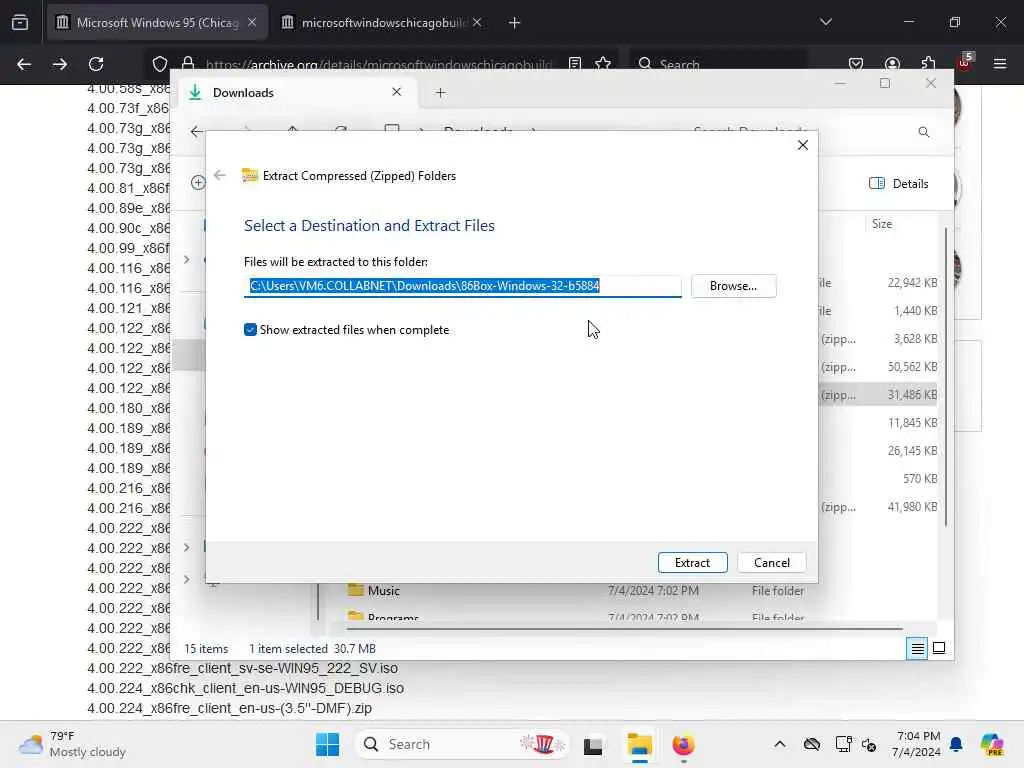Click the Extract button

click(x=692, y=562)
